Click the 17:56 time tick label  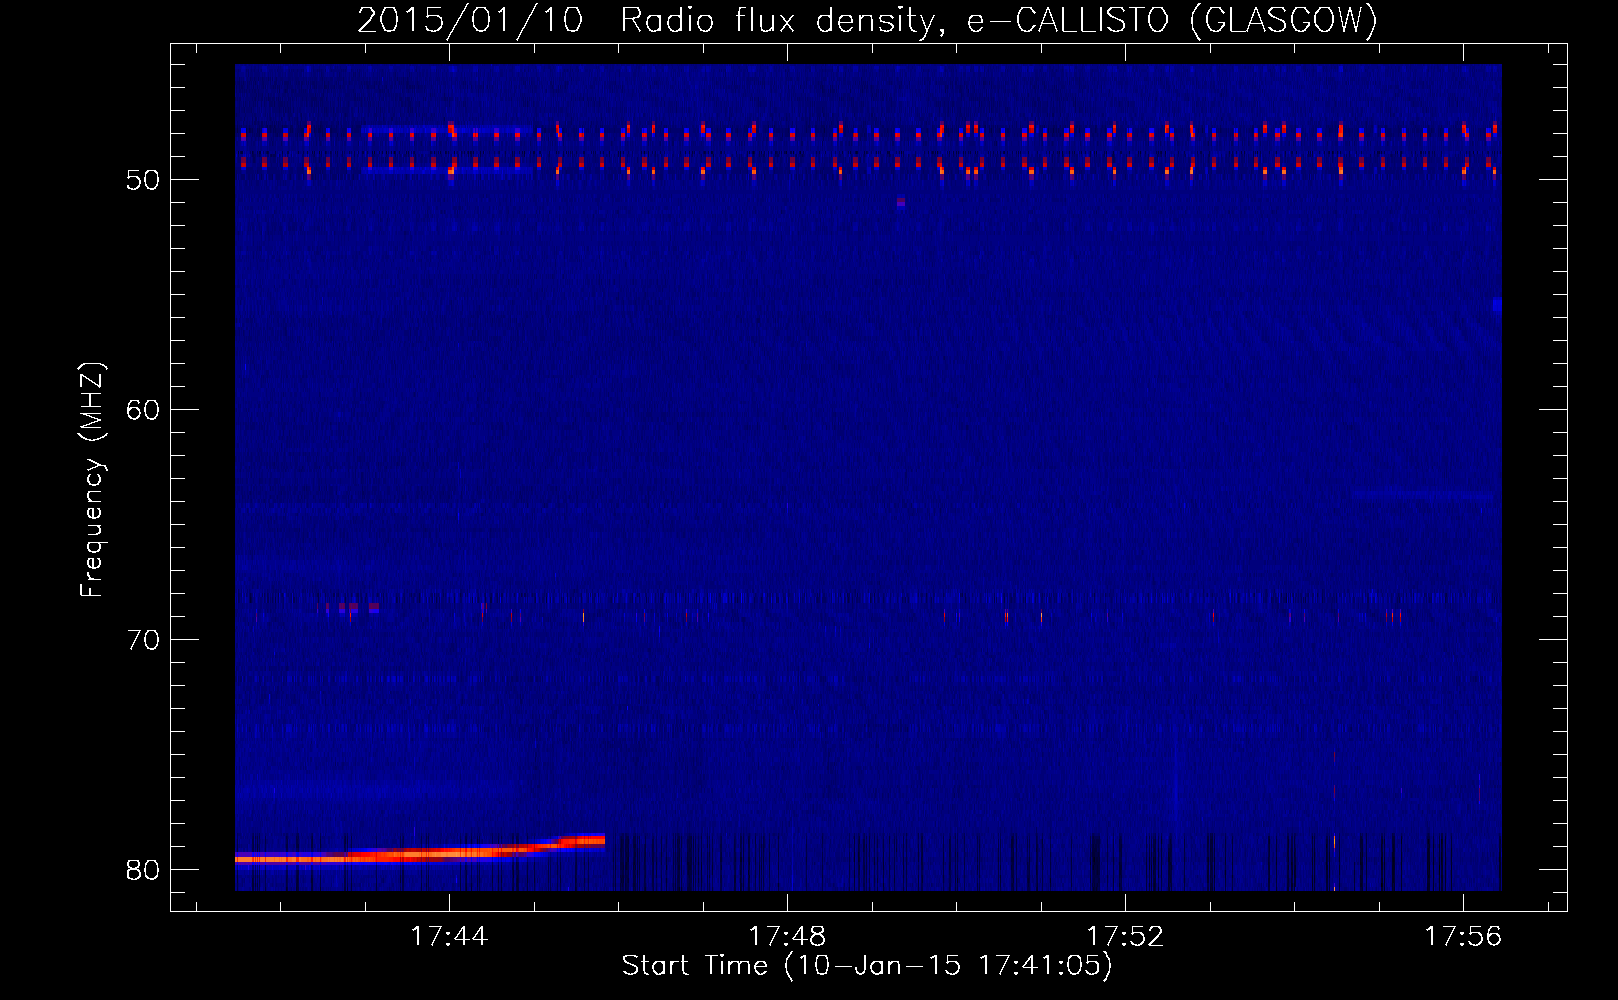1464,936
